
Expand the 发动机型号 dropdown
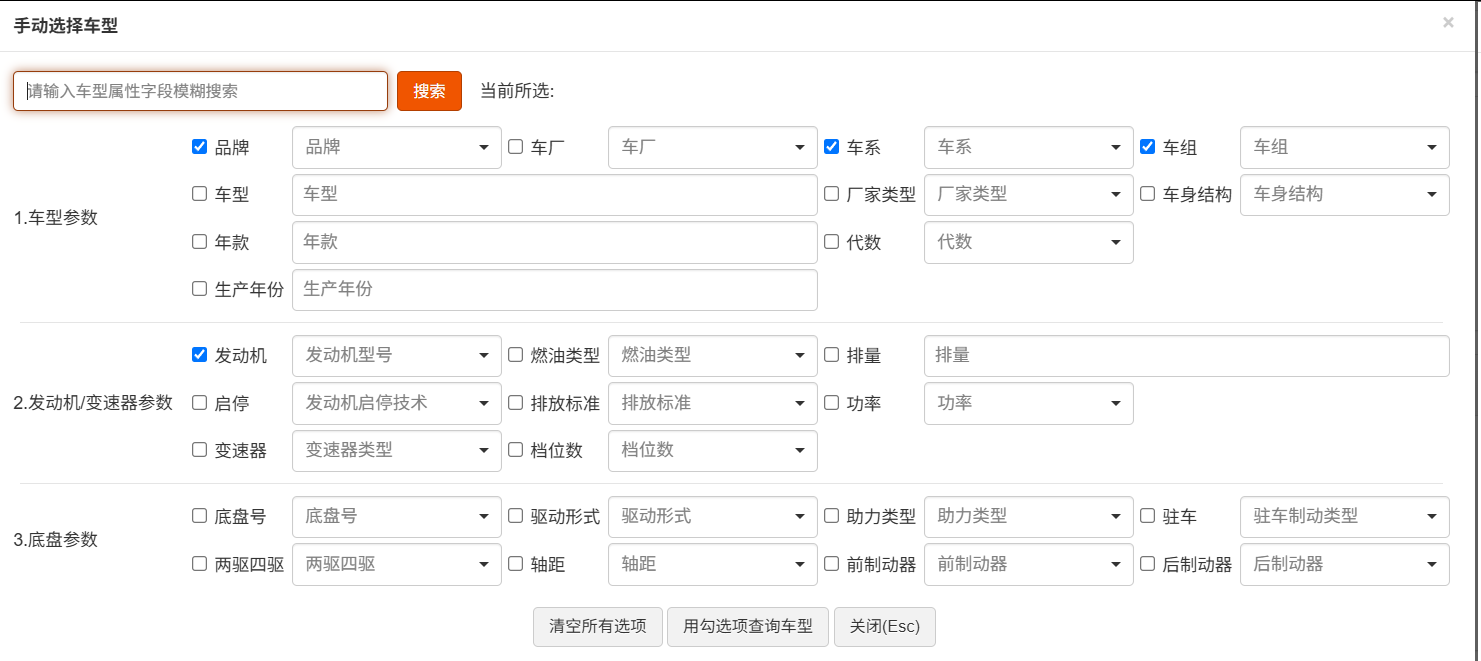pos(396,355)
